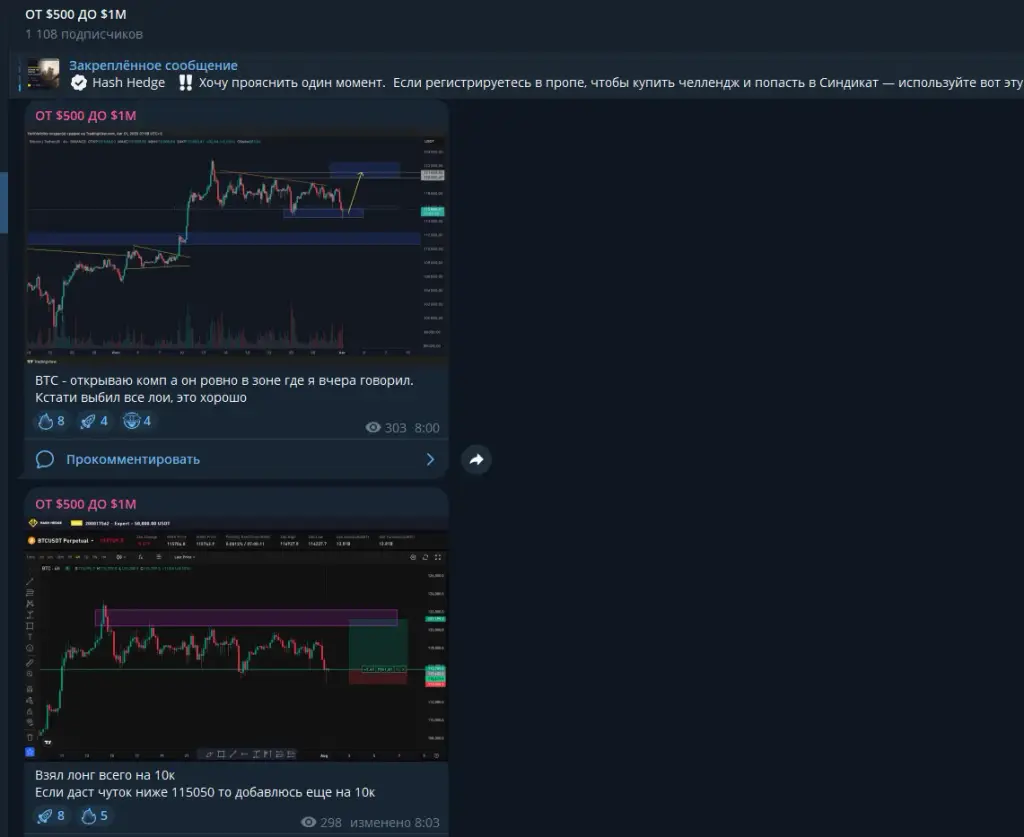The height and width of the screenshot is (837, 1024).
Task: Select the "Hash Hedge" name in the pinned bar
Action: point(129,83)
